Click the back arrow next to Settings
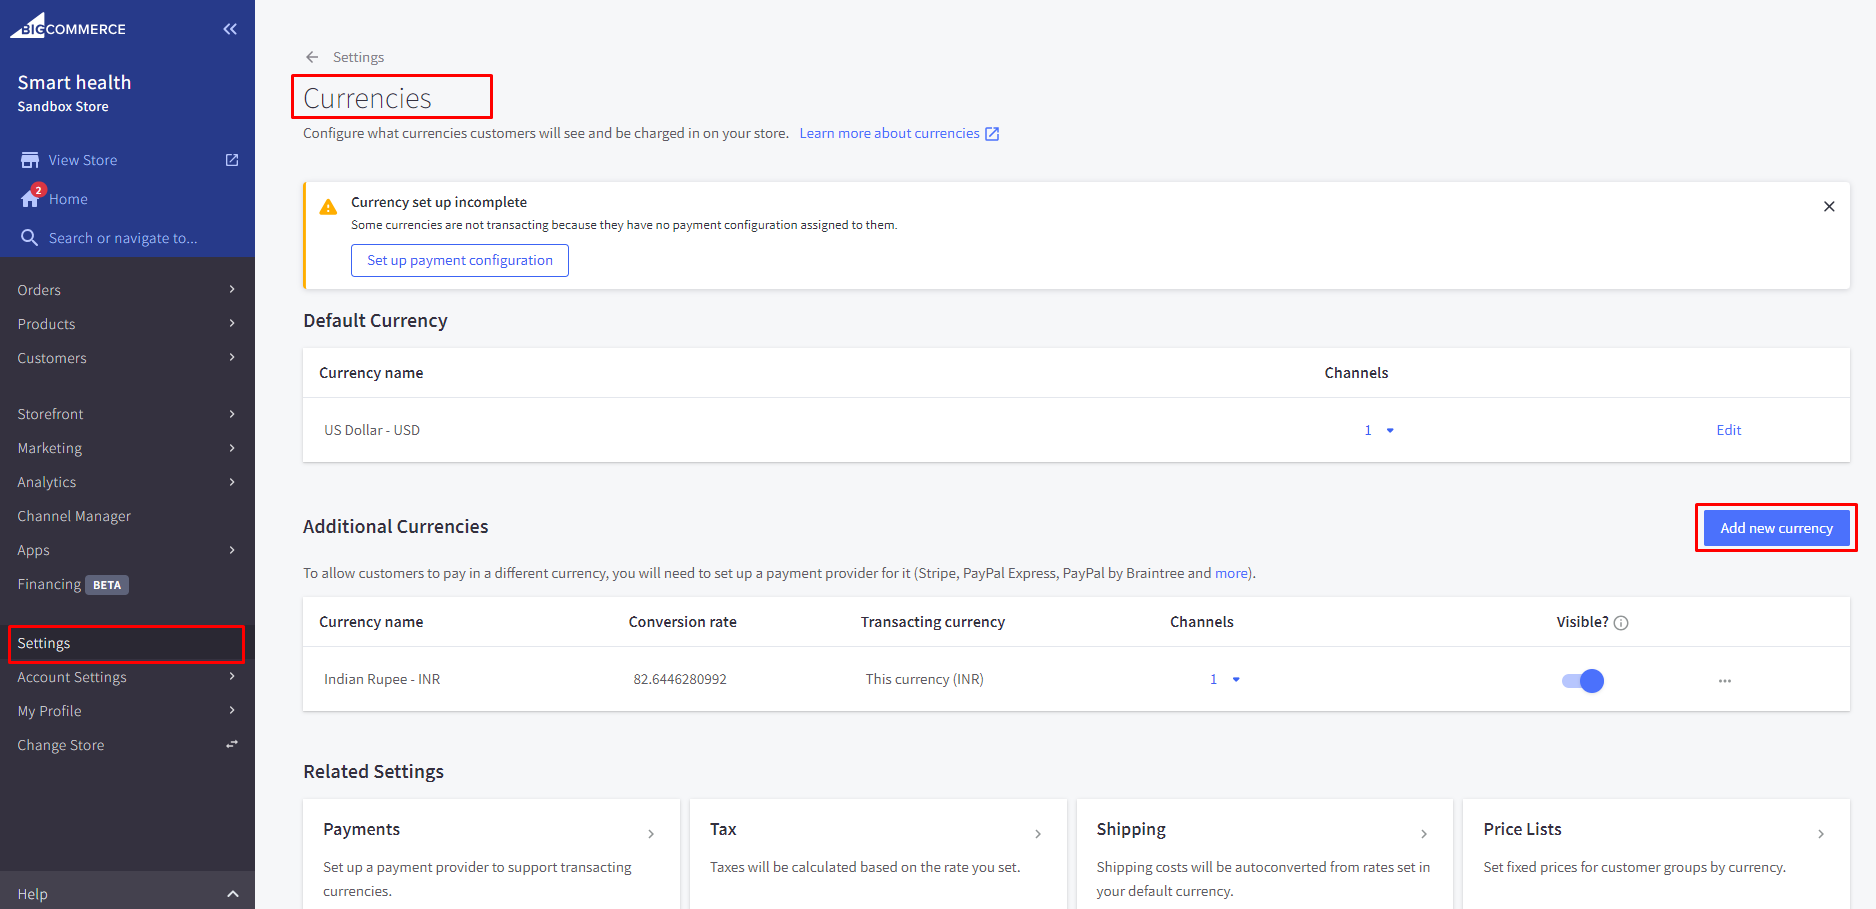The height and width of the screenshot is (909, 1876). (x=312, y=57)
